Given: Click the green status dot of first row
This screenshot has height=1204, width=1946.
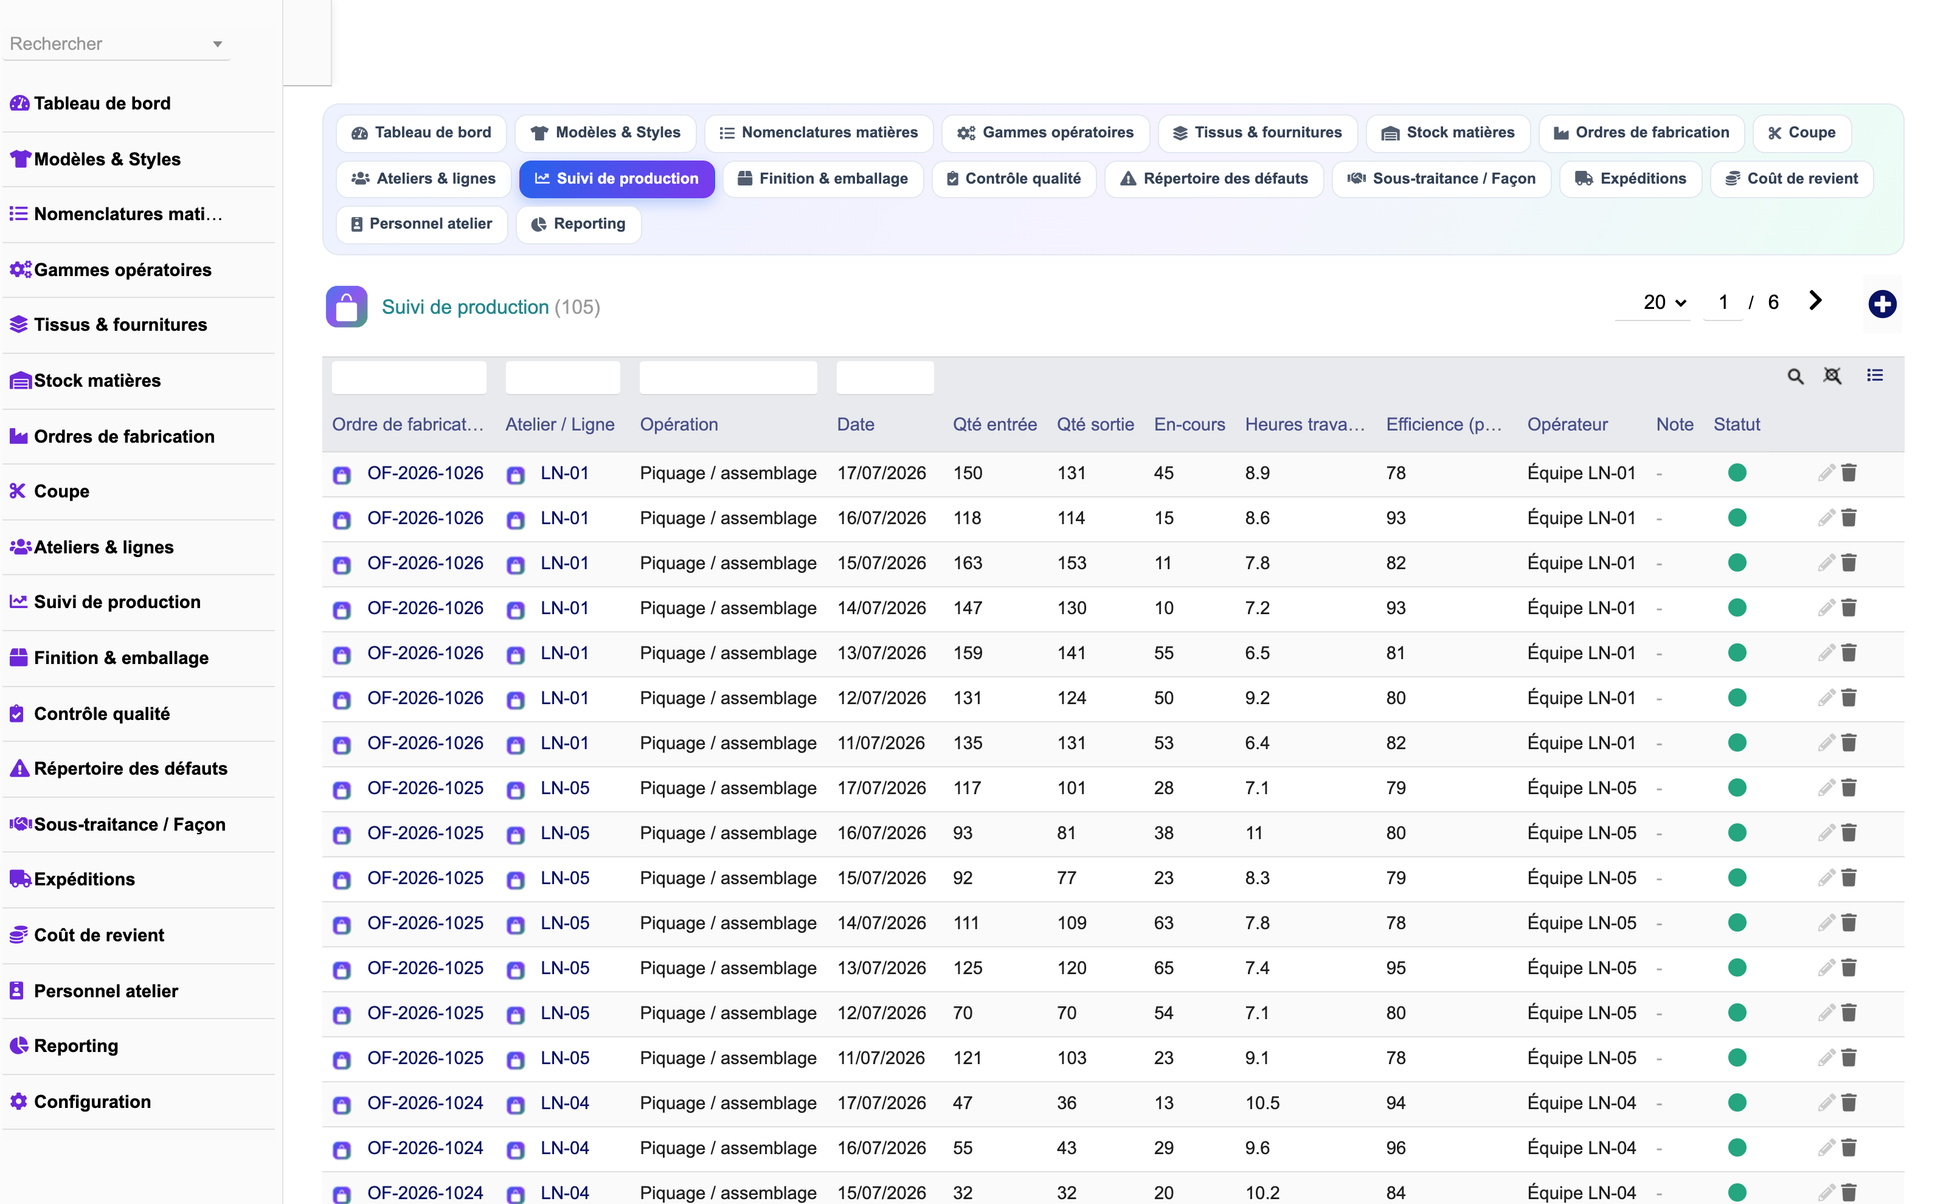Looking at the screenshot, I should click(1737, 473).
